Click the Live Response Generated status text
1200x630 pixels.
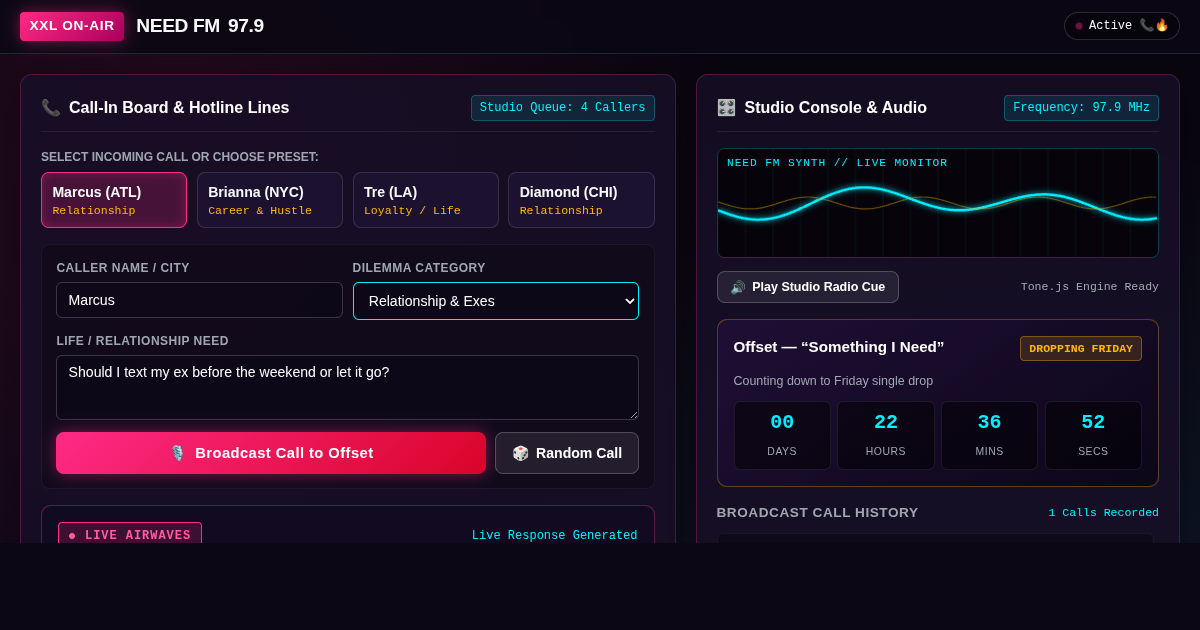[555, 536]
